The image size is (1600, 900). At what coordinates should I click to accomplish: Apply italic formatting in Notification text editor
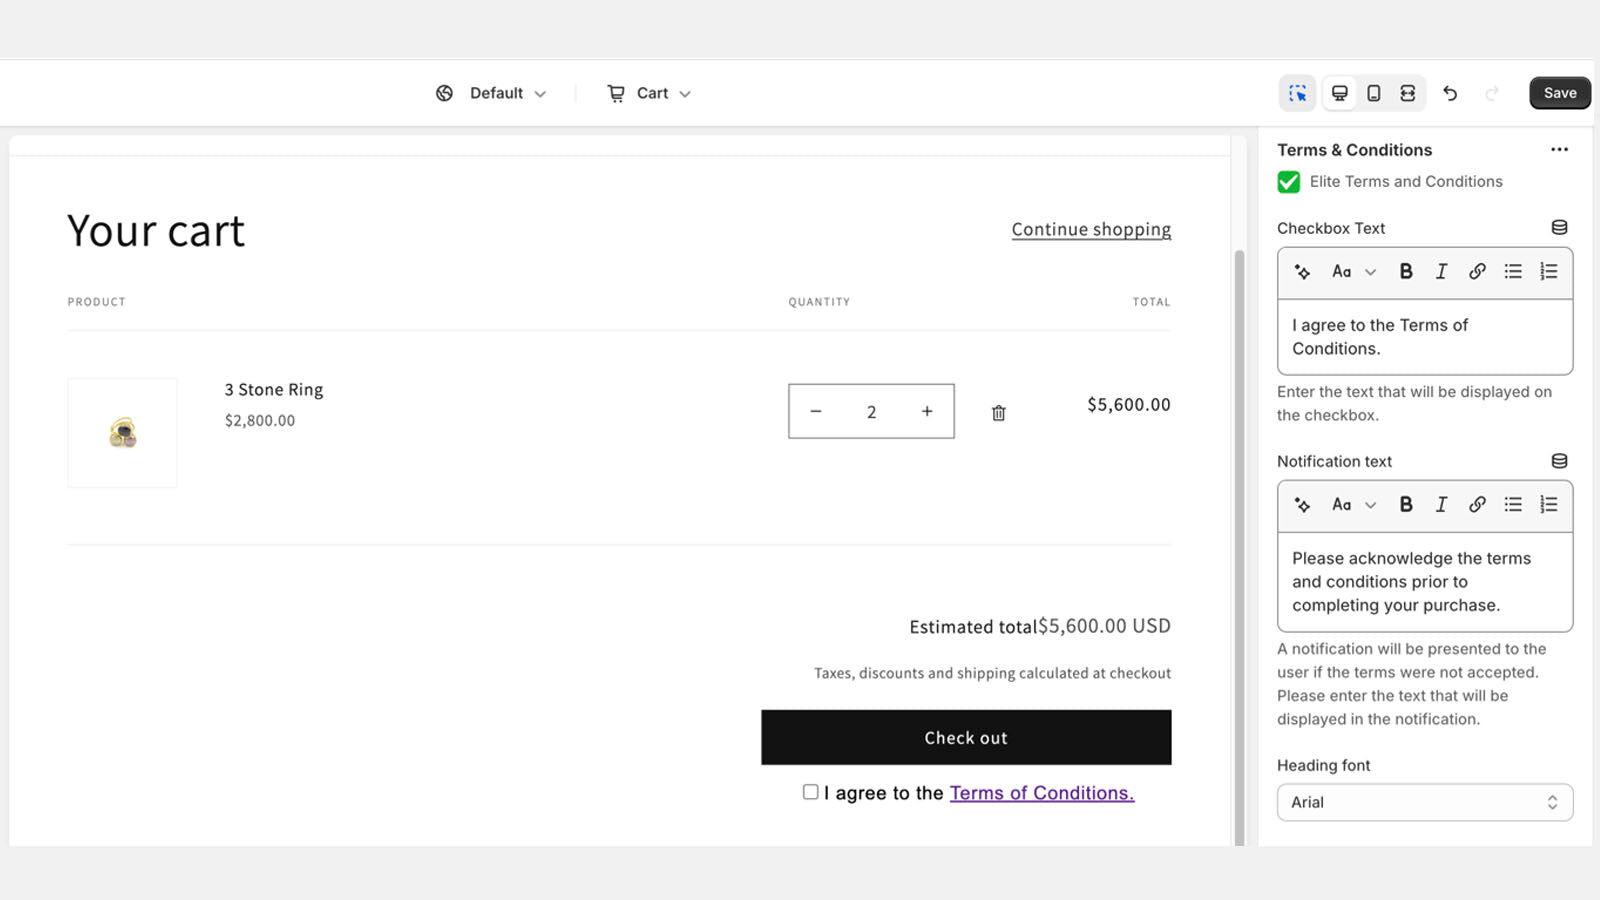tap(1441, 504)
